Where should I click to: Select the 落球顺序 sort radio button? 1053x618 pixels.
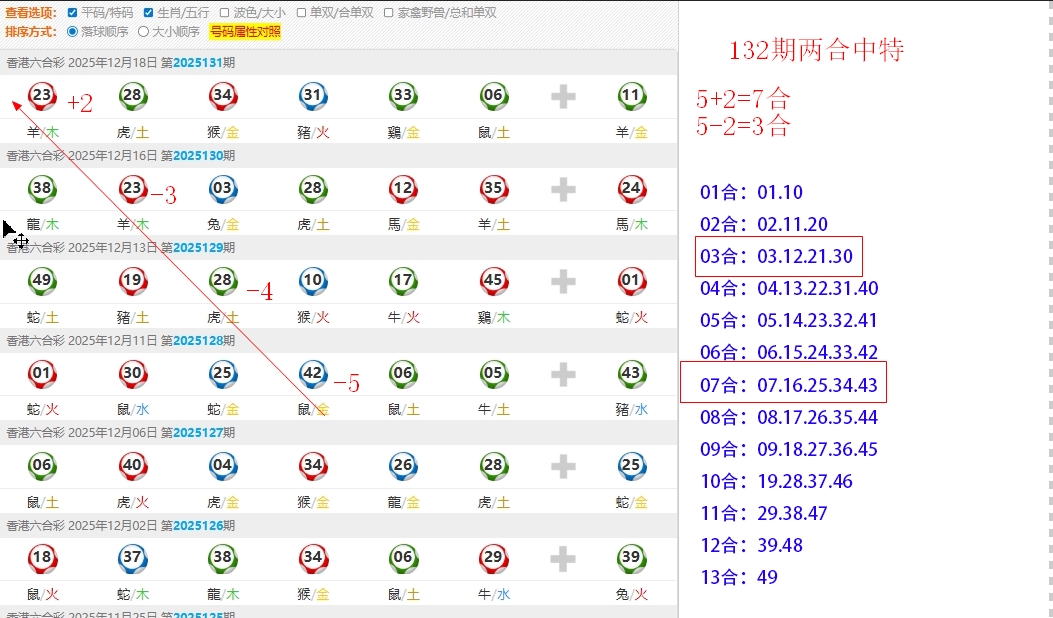tap(72, 31)
